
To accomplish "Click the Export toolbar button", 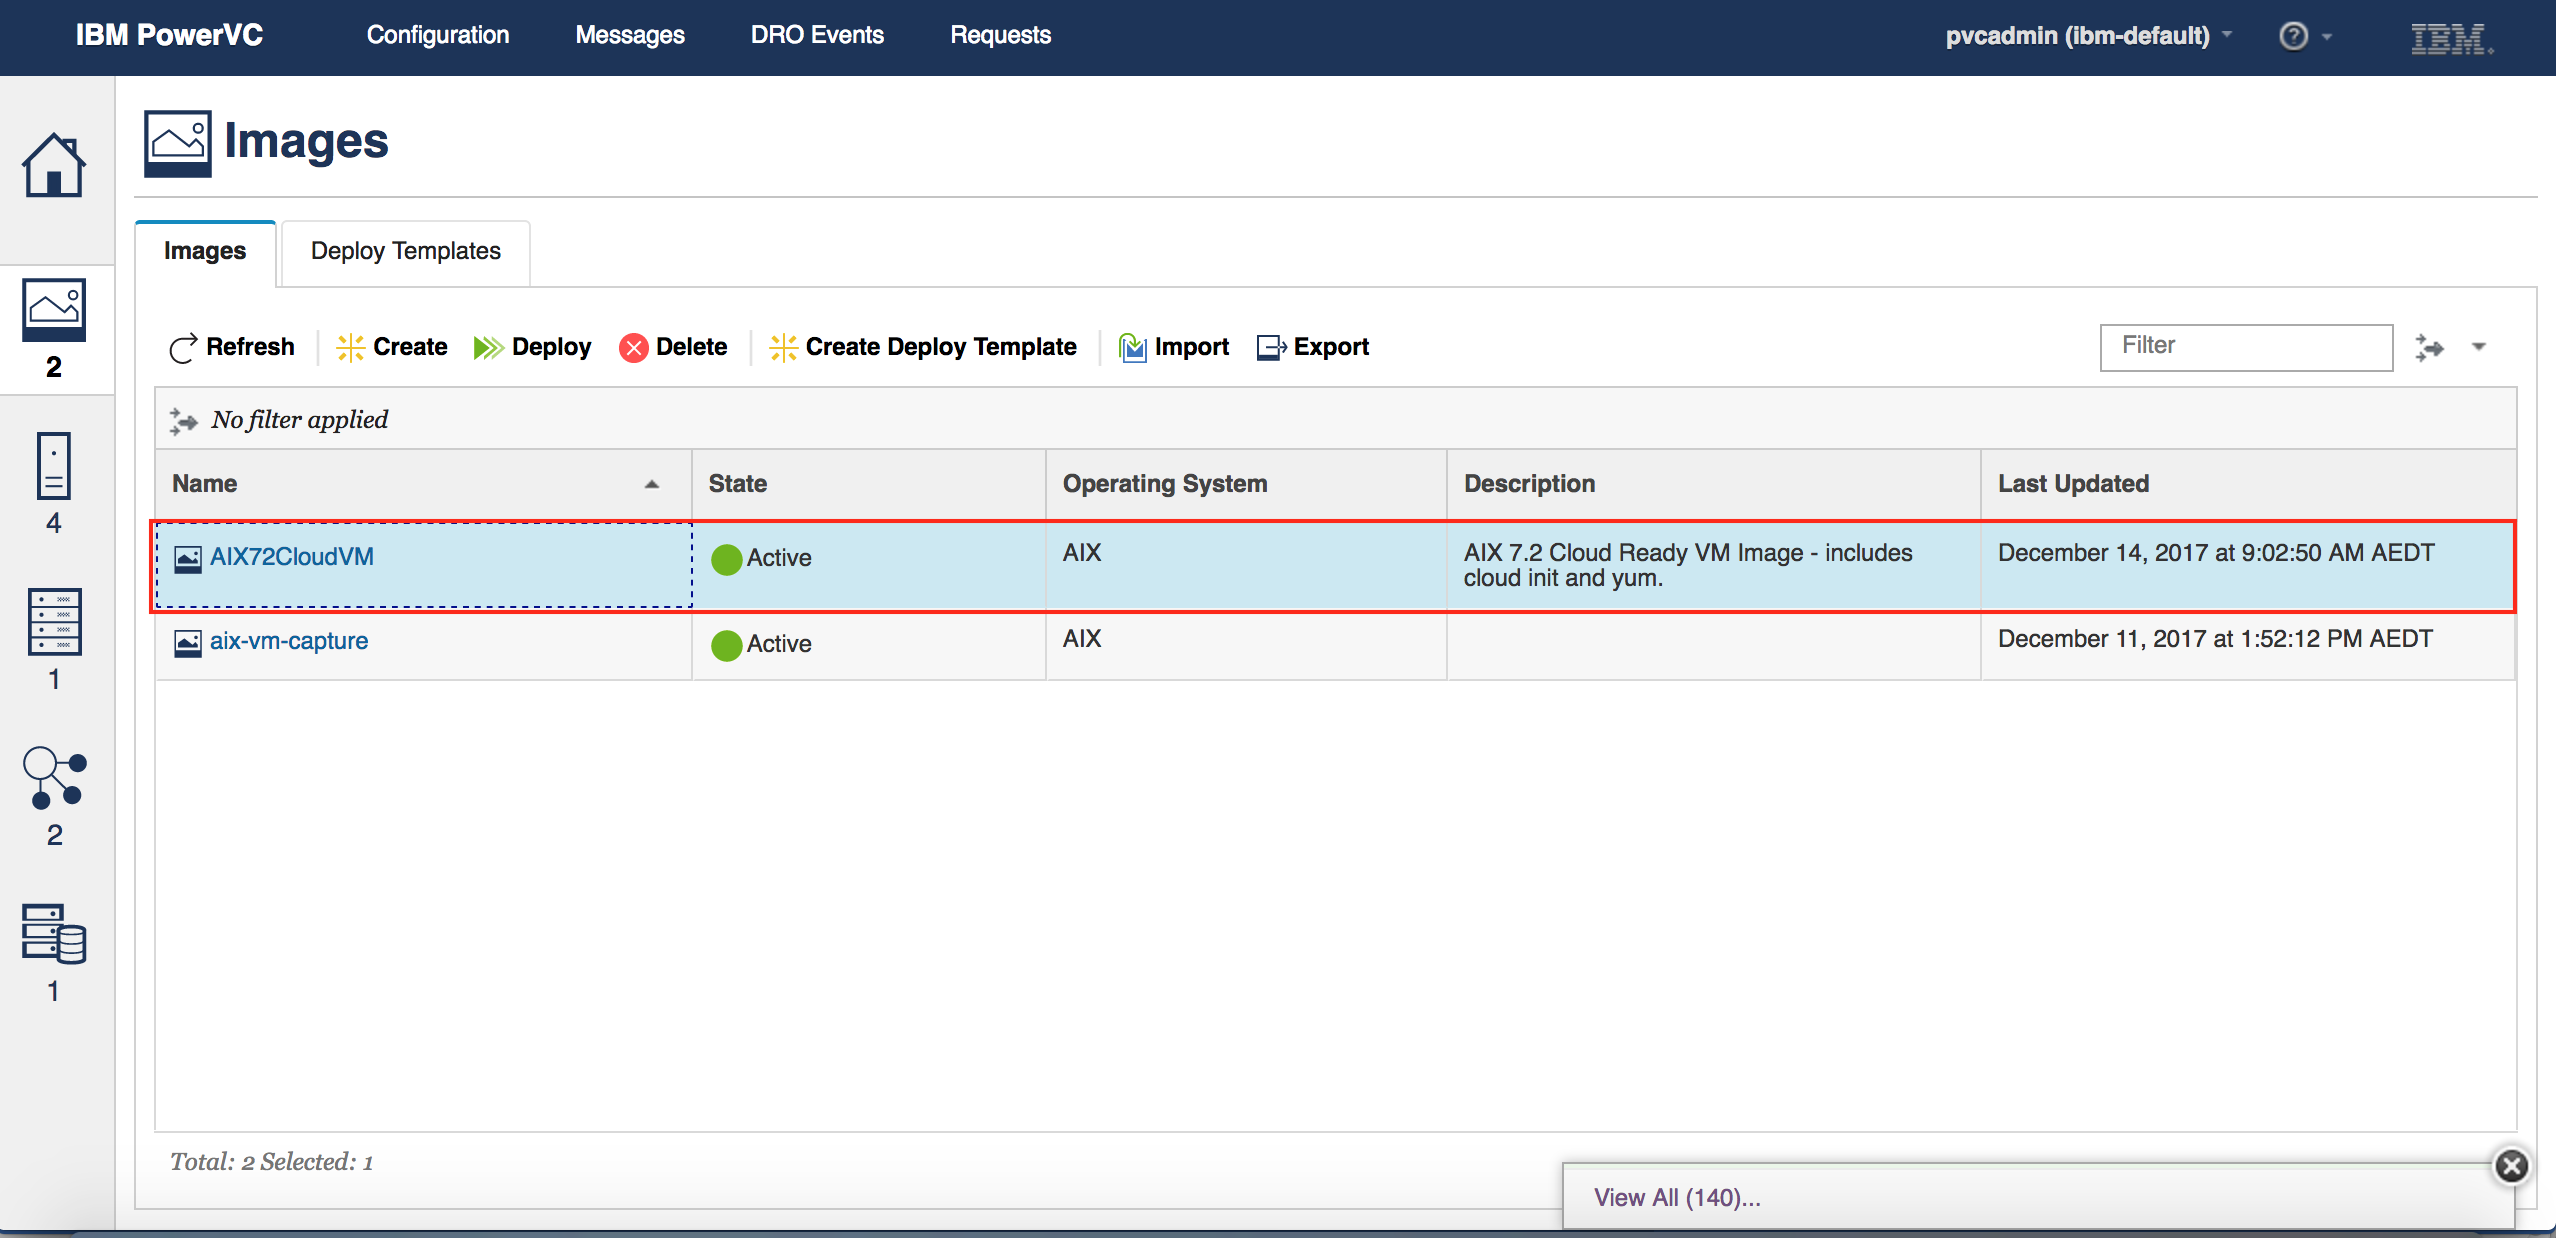I will pos(1312,347).
